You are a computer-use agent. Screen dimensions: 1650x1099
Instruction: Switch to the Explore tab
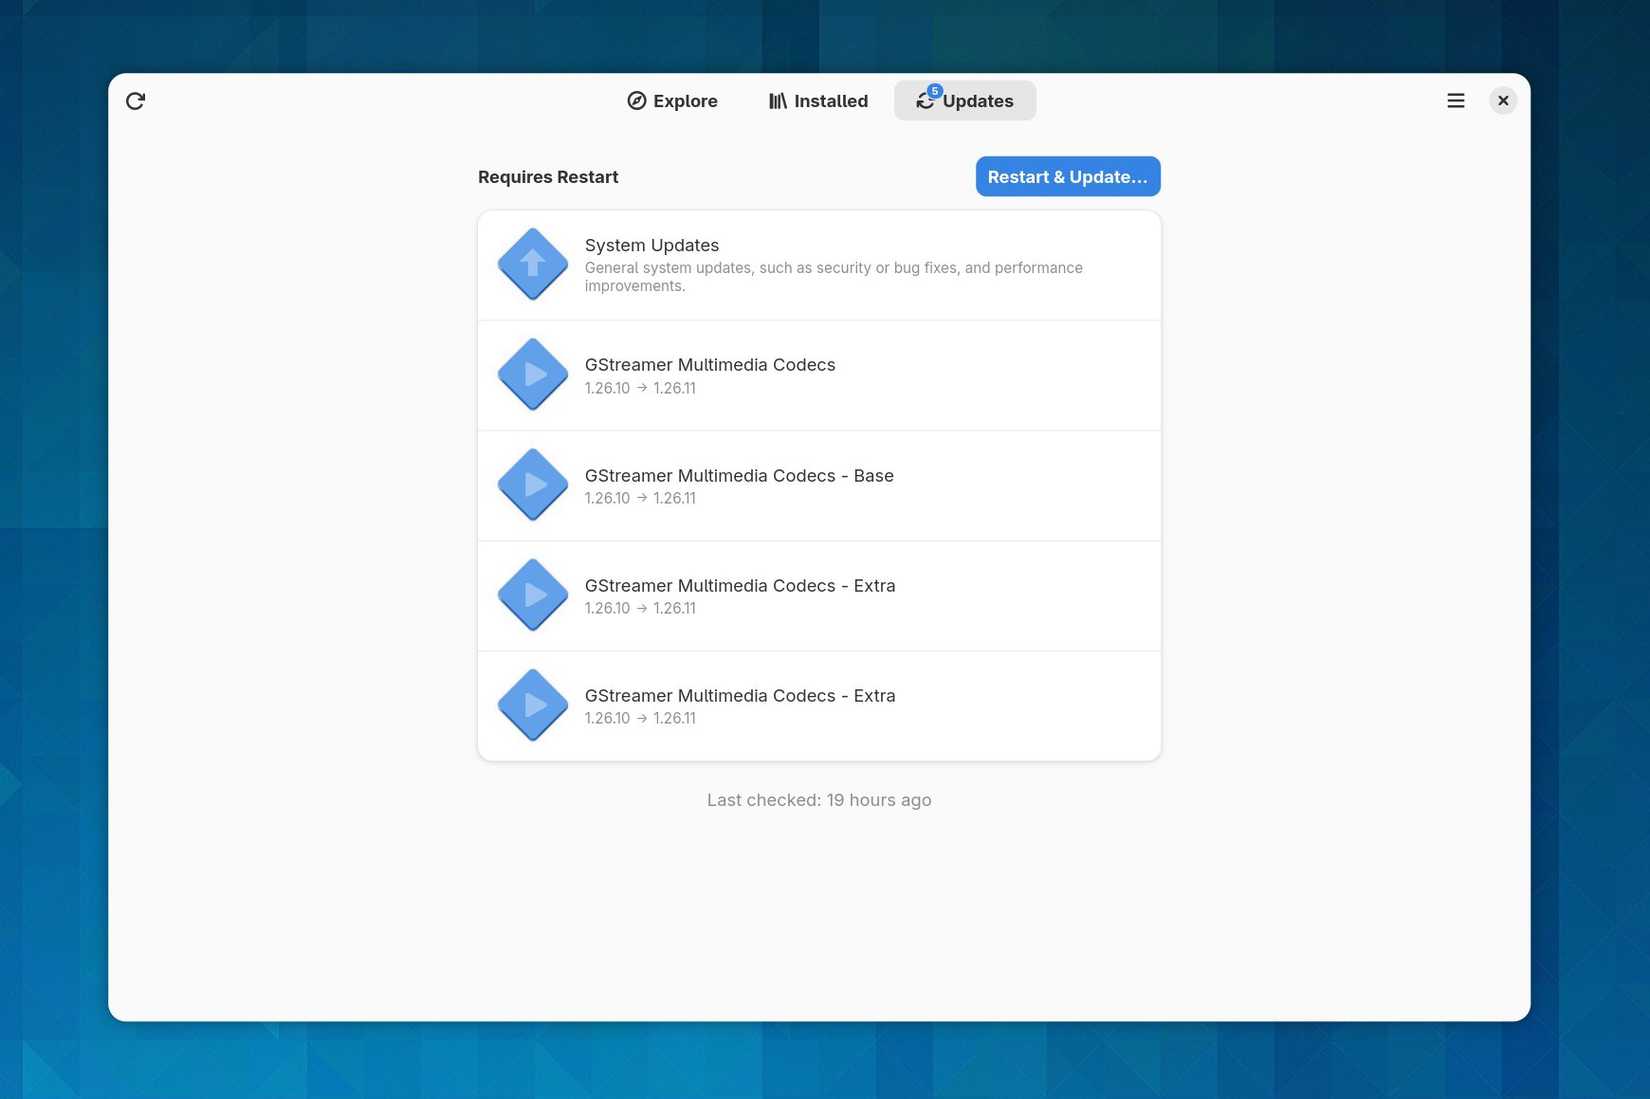coord(672,101)
